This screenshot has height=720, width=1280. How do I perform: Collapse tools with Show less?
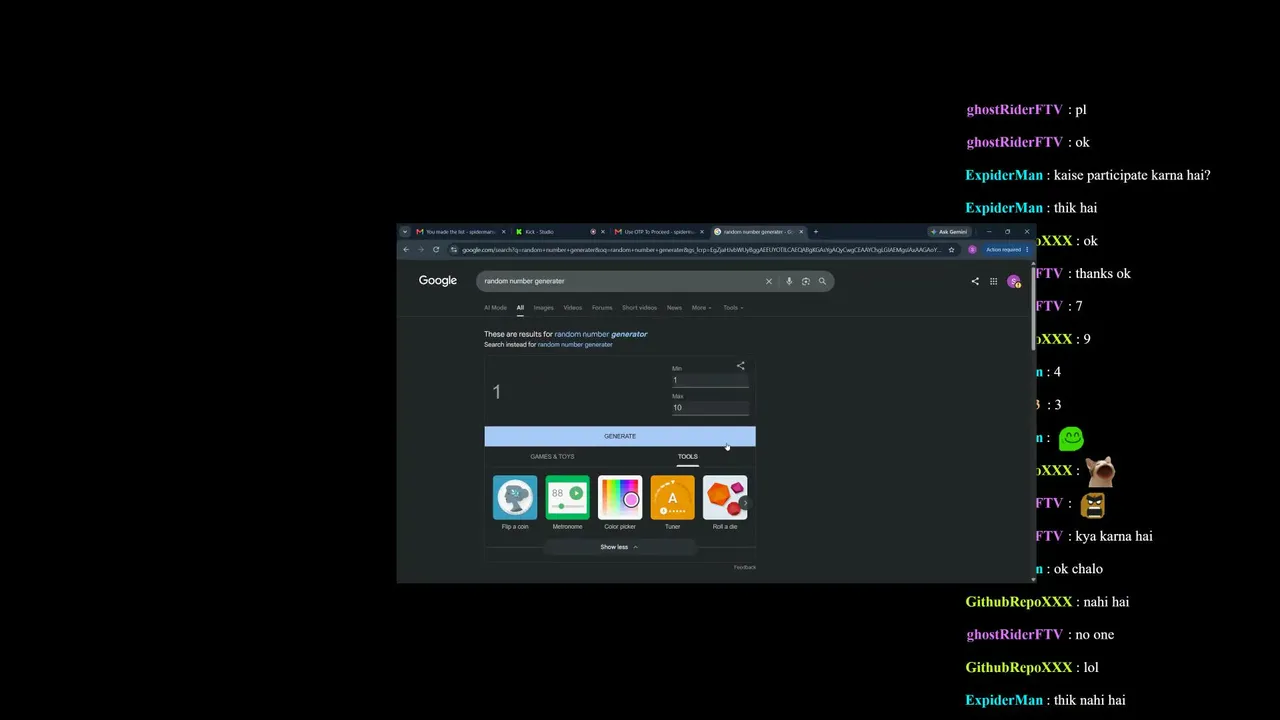pyautogui.click(x=619, y=547)
